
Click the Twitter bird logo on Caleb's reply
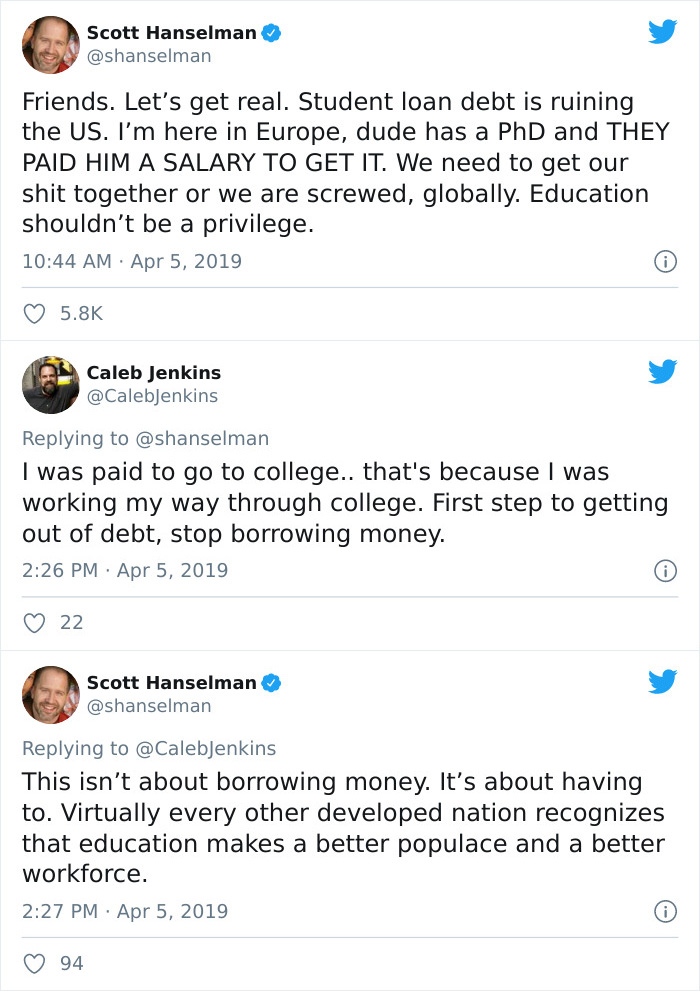click(x=662, y=371)
